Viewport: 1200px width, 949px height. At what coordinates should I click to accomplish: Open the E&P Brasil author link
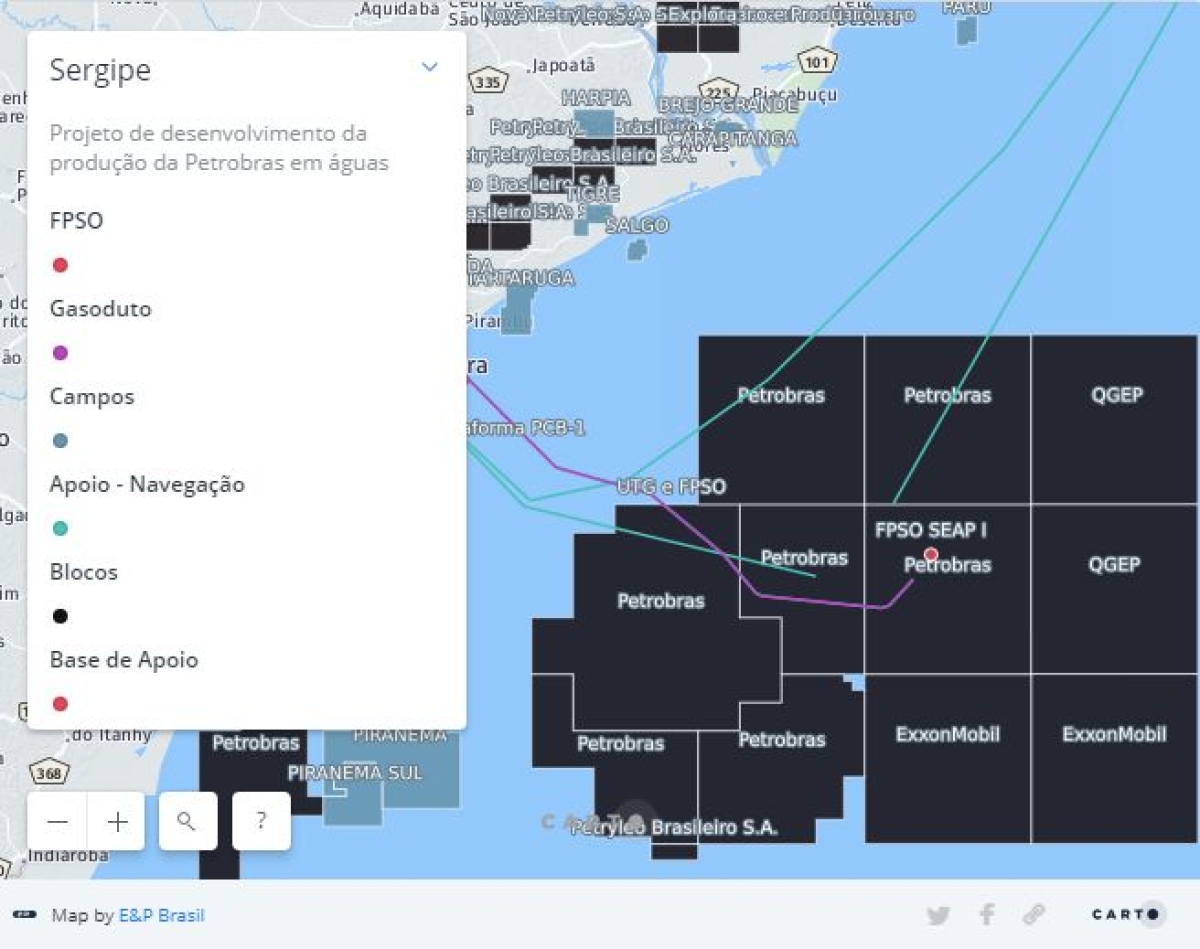162,915
